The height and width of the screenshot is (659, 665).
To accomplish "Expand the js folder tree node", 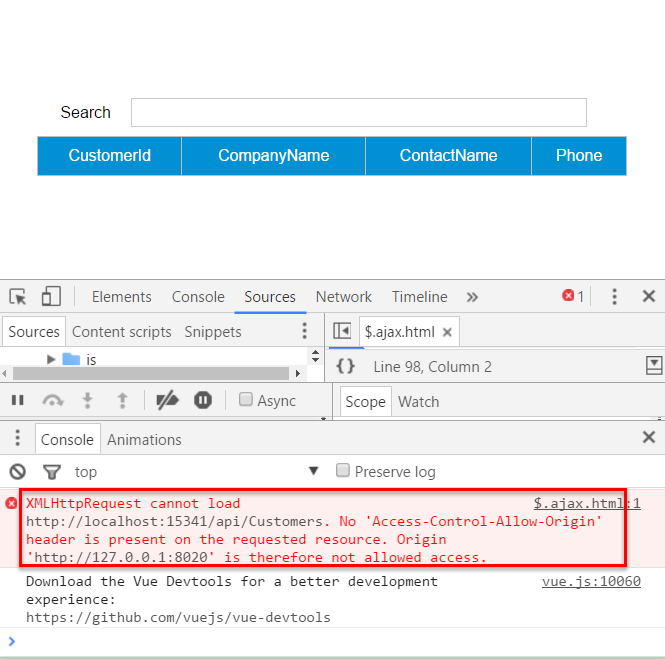I will coord(51,359).
